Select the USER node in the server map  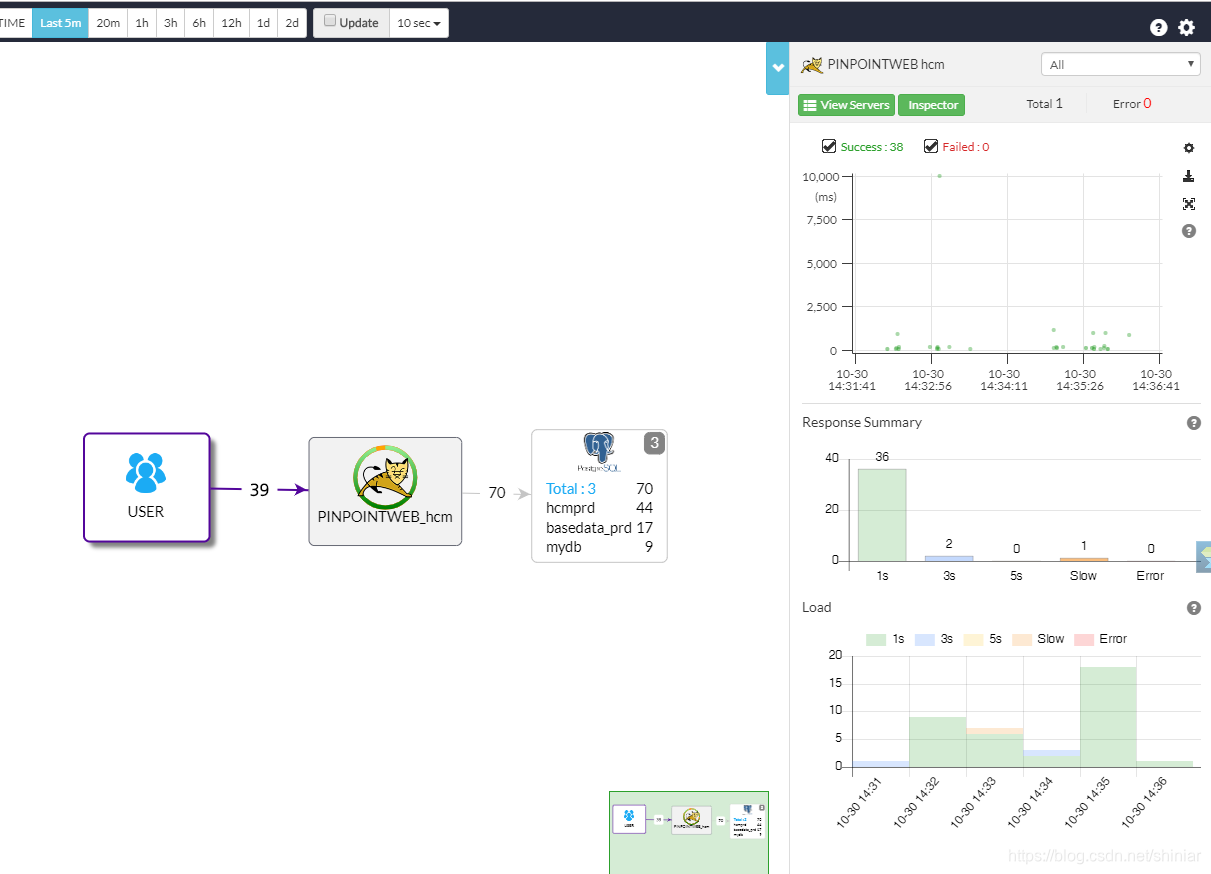point(146,487)
